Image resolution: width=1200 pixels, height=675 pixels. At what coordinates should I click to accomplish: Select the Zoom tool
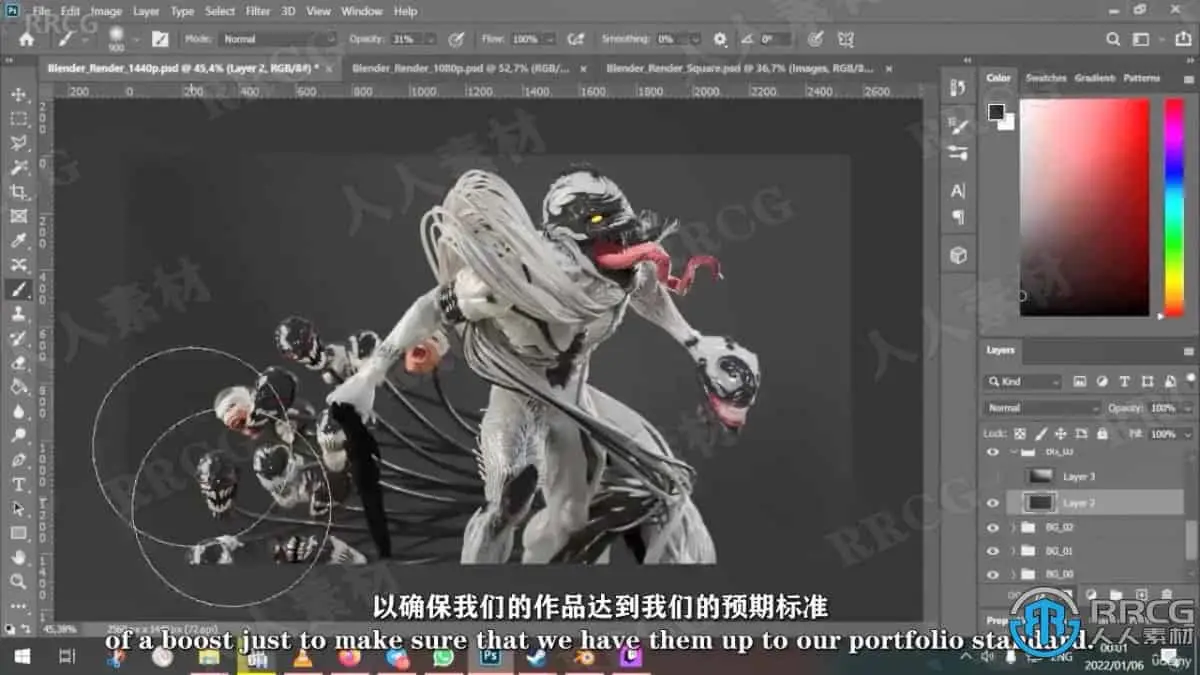pyautogui.click(x=19, y=581)
